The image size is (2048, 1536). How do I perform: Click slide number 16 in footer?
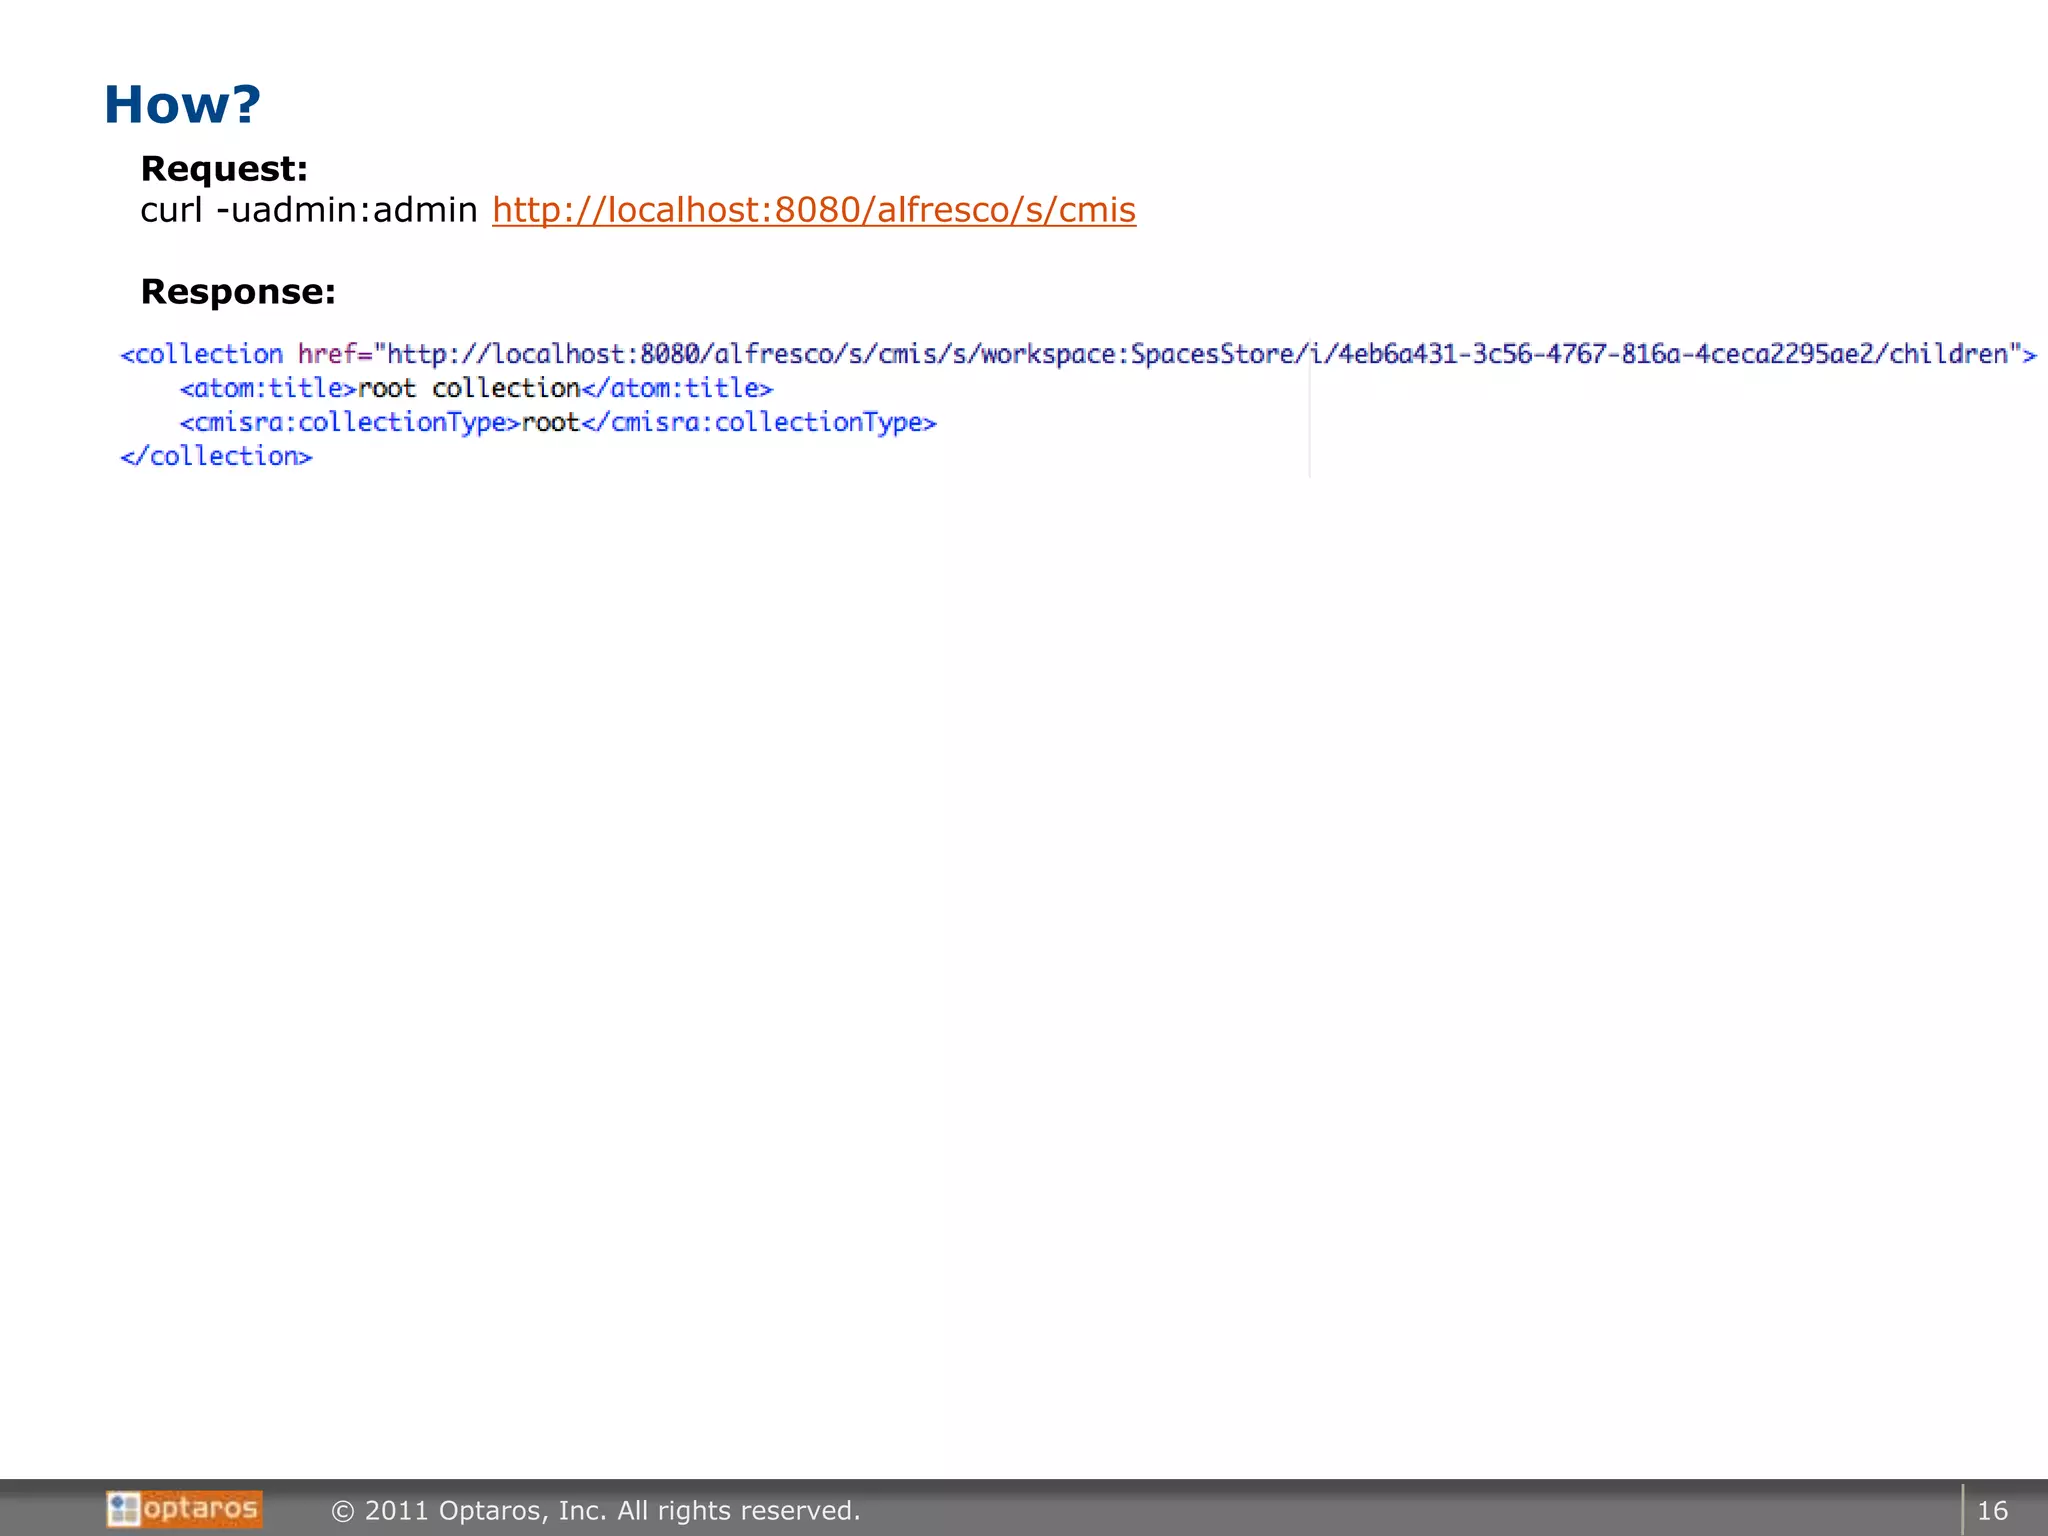point(1992,1510)
